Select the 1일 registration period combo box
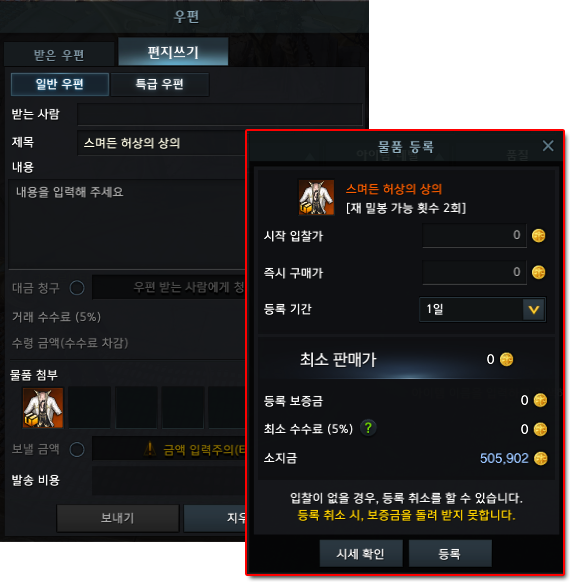 [x=482, y=309]
